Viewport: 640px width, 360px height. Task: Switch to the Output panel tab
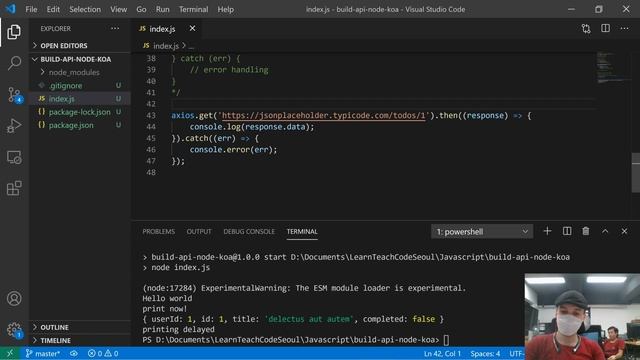199,231
